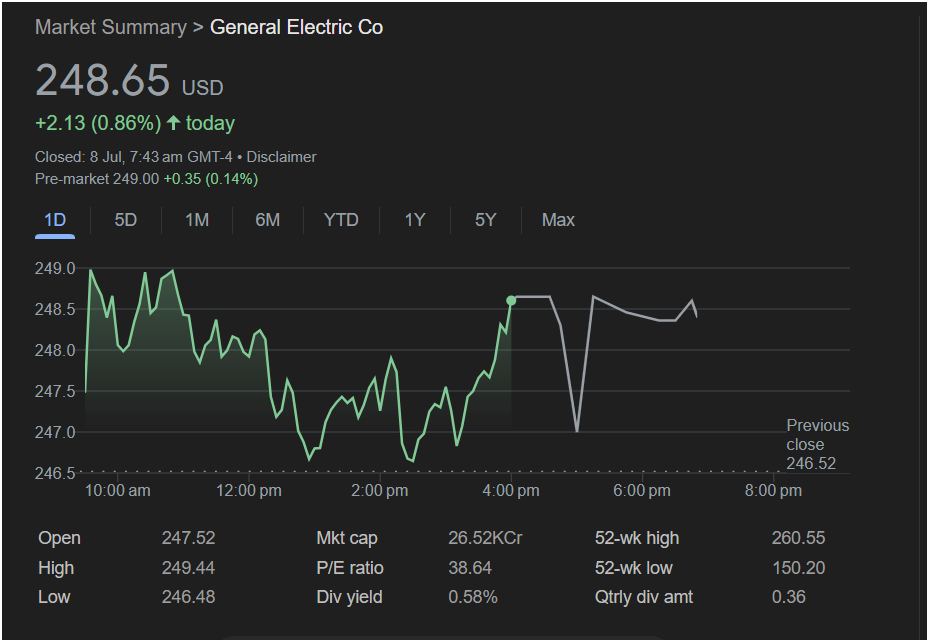Click the 246.5 y-axis label

55,473
